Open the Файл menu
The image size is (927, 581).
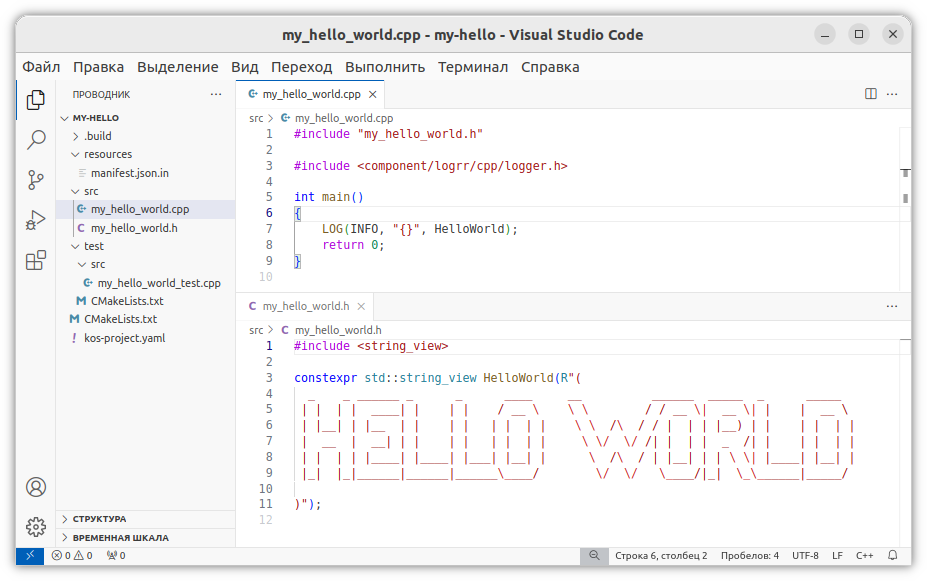(x=41, y=67)
